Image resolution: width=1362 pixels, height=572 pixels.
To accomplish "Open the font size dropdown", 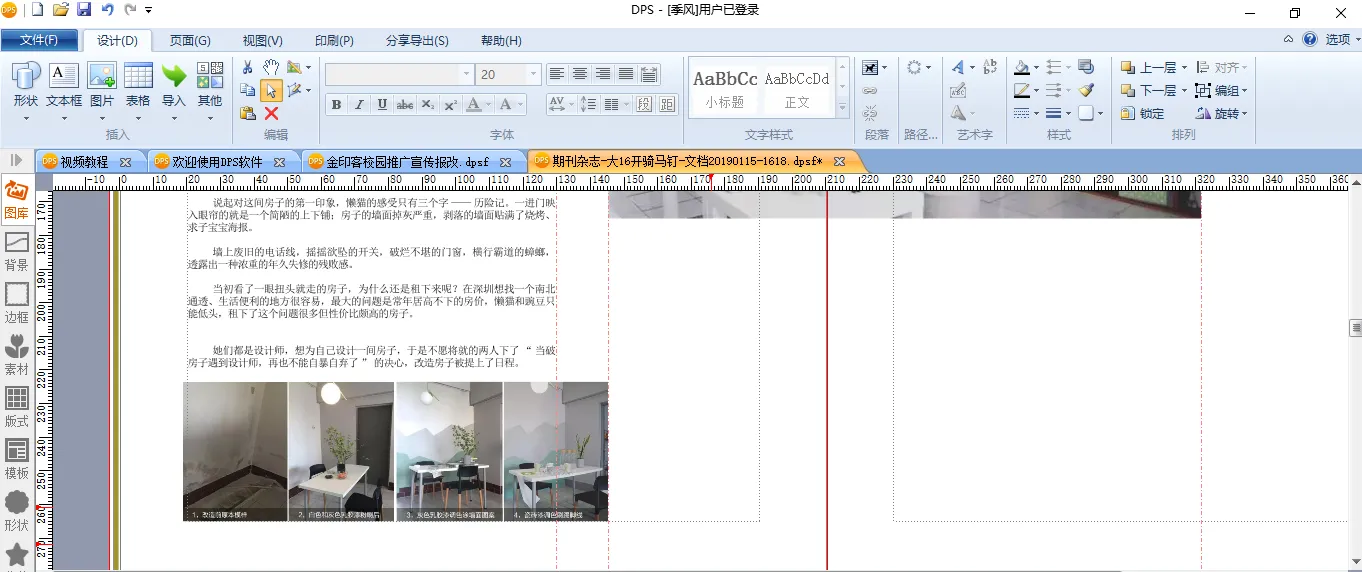I will (533, 75).
